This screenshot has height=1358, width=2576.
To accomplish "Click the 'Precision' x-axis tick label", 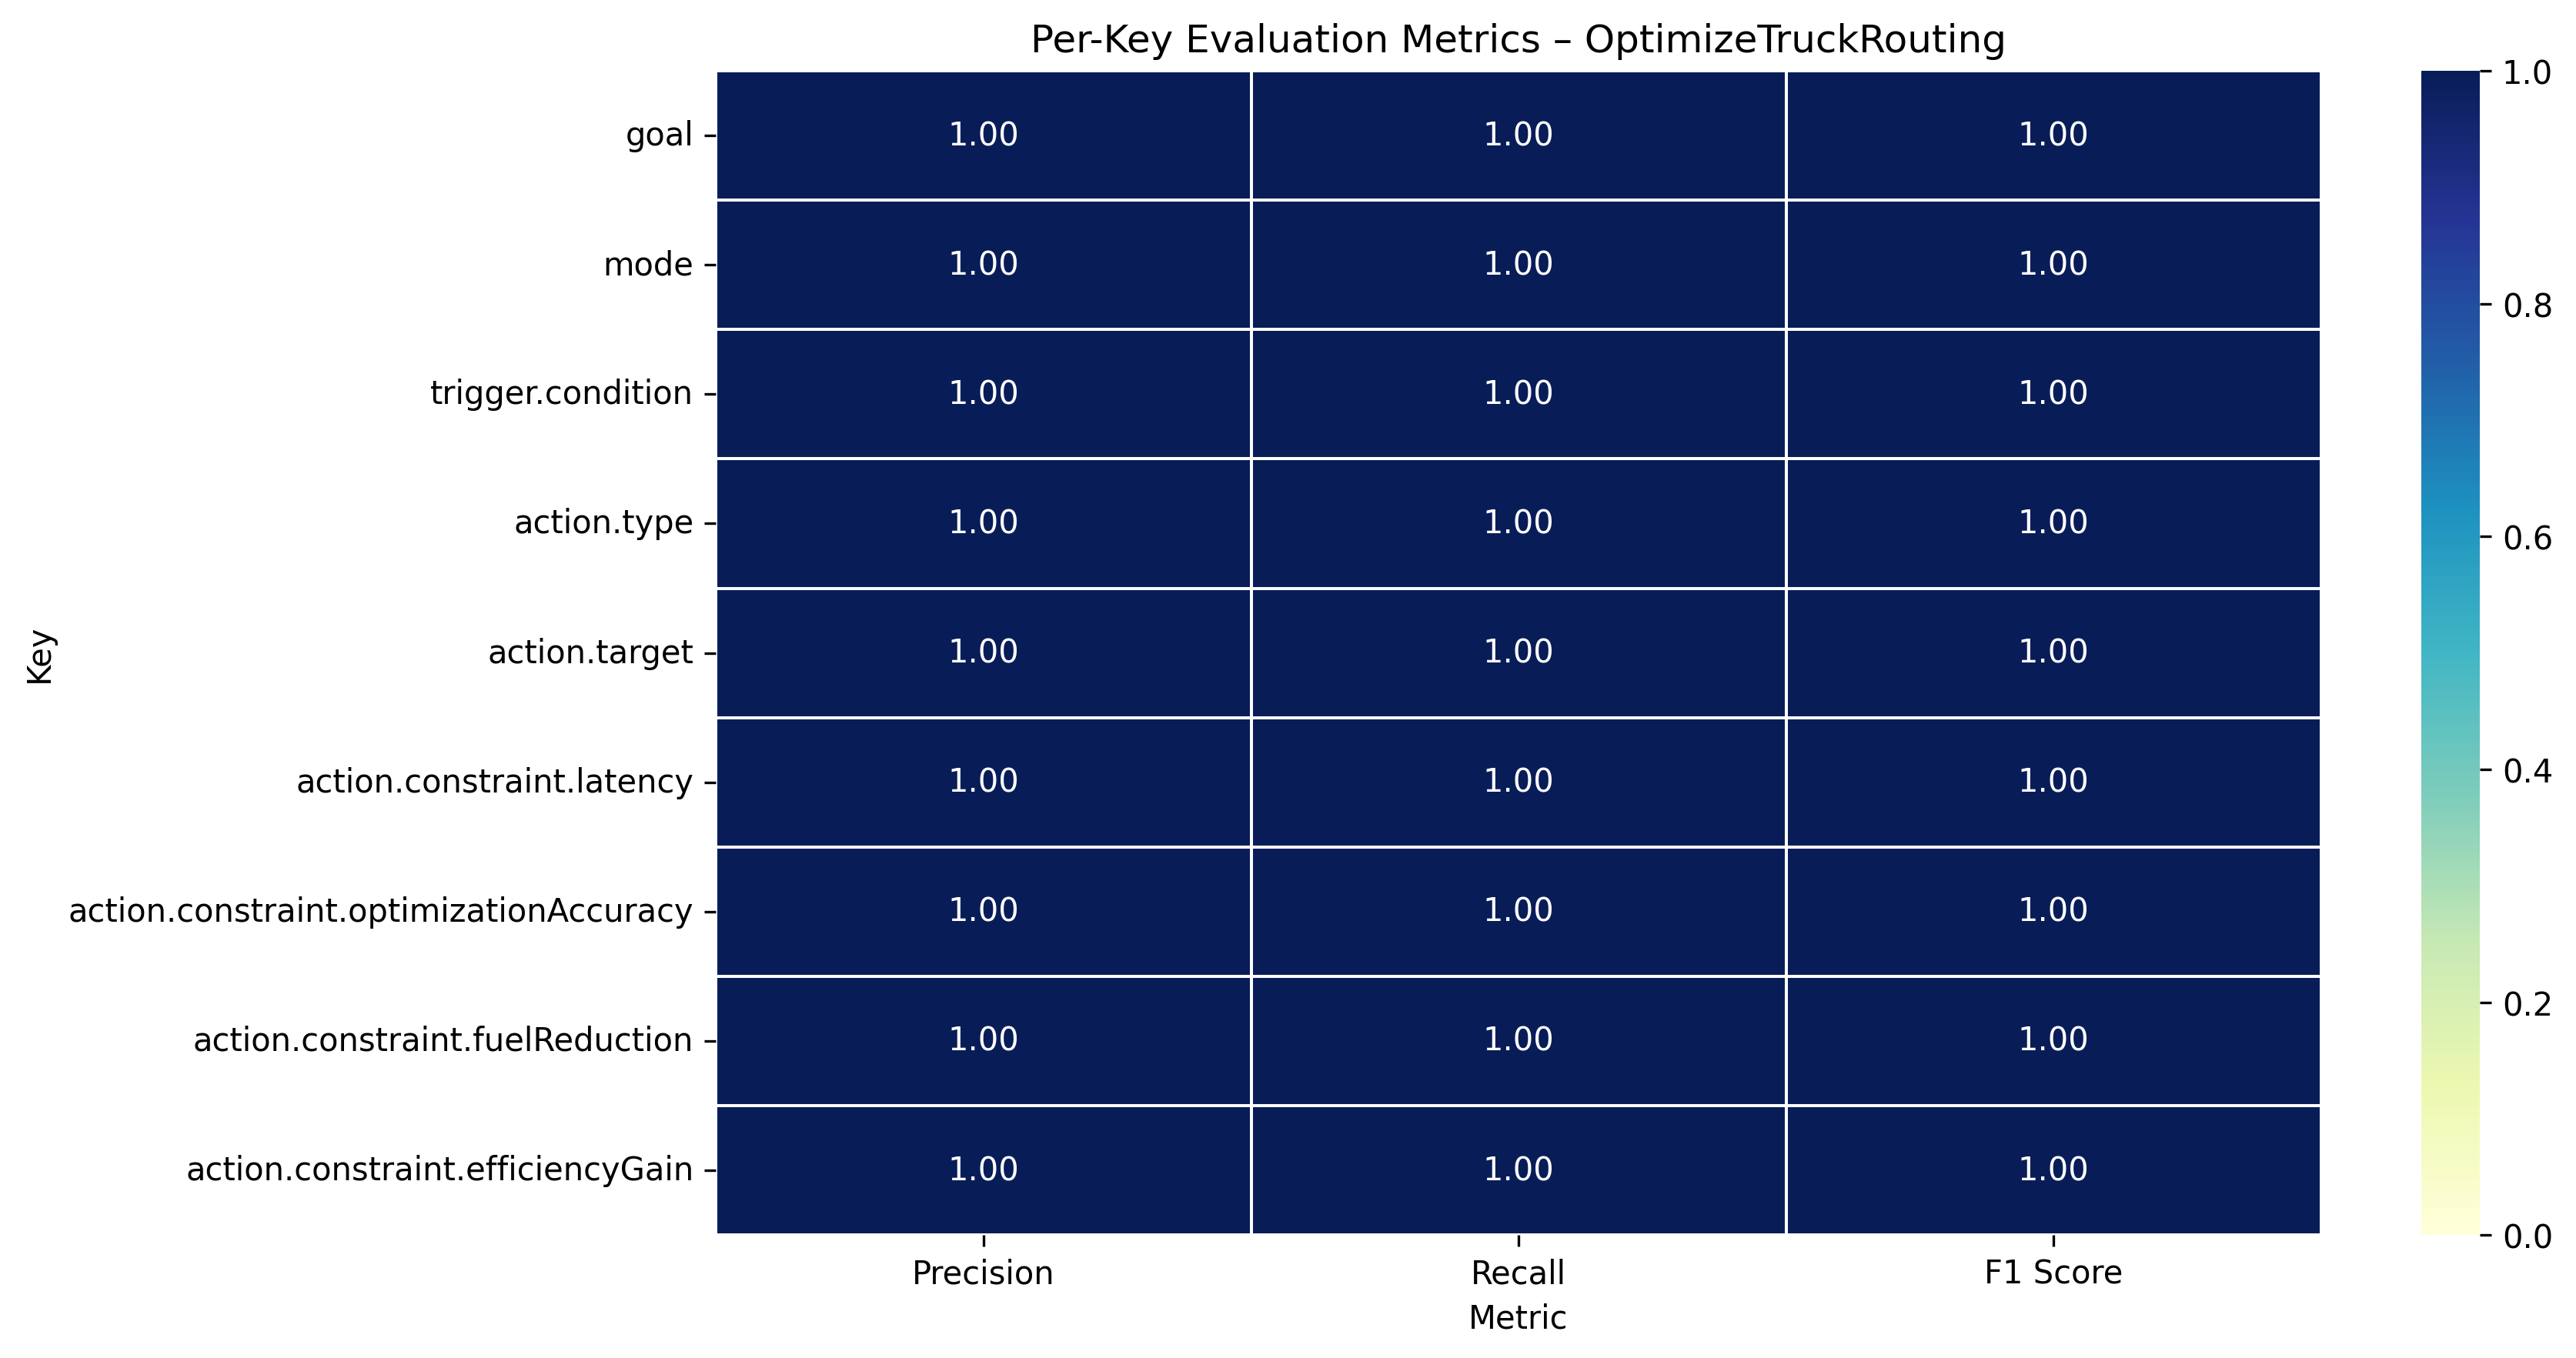I will point(983,1273).
